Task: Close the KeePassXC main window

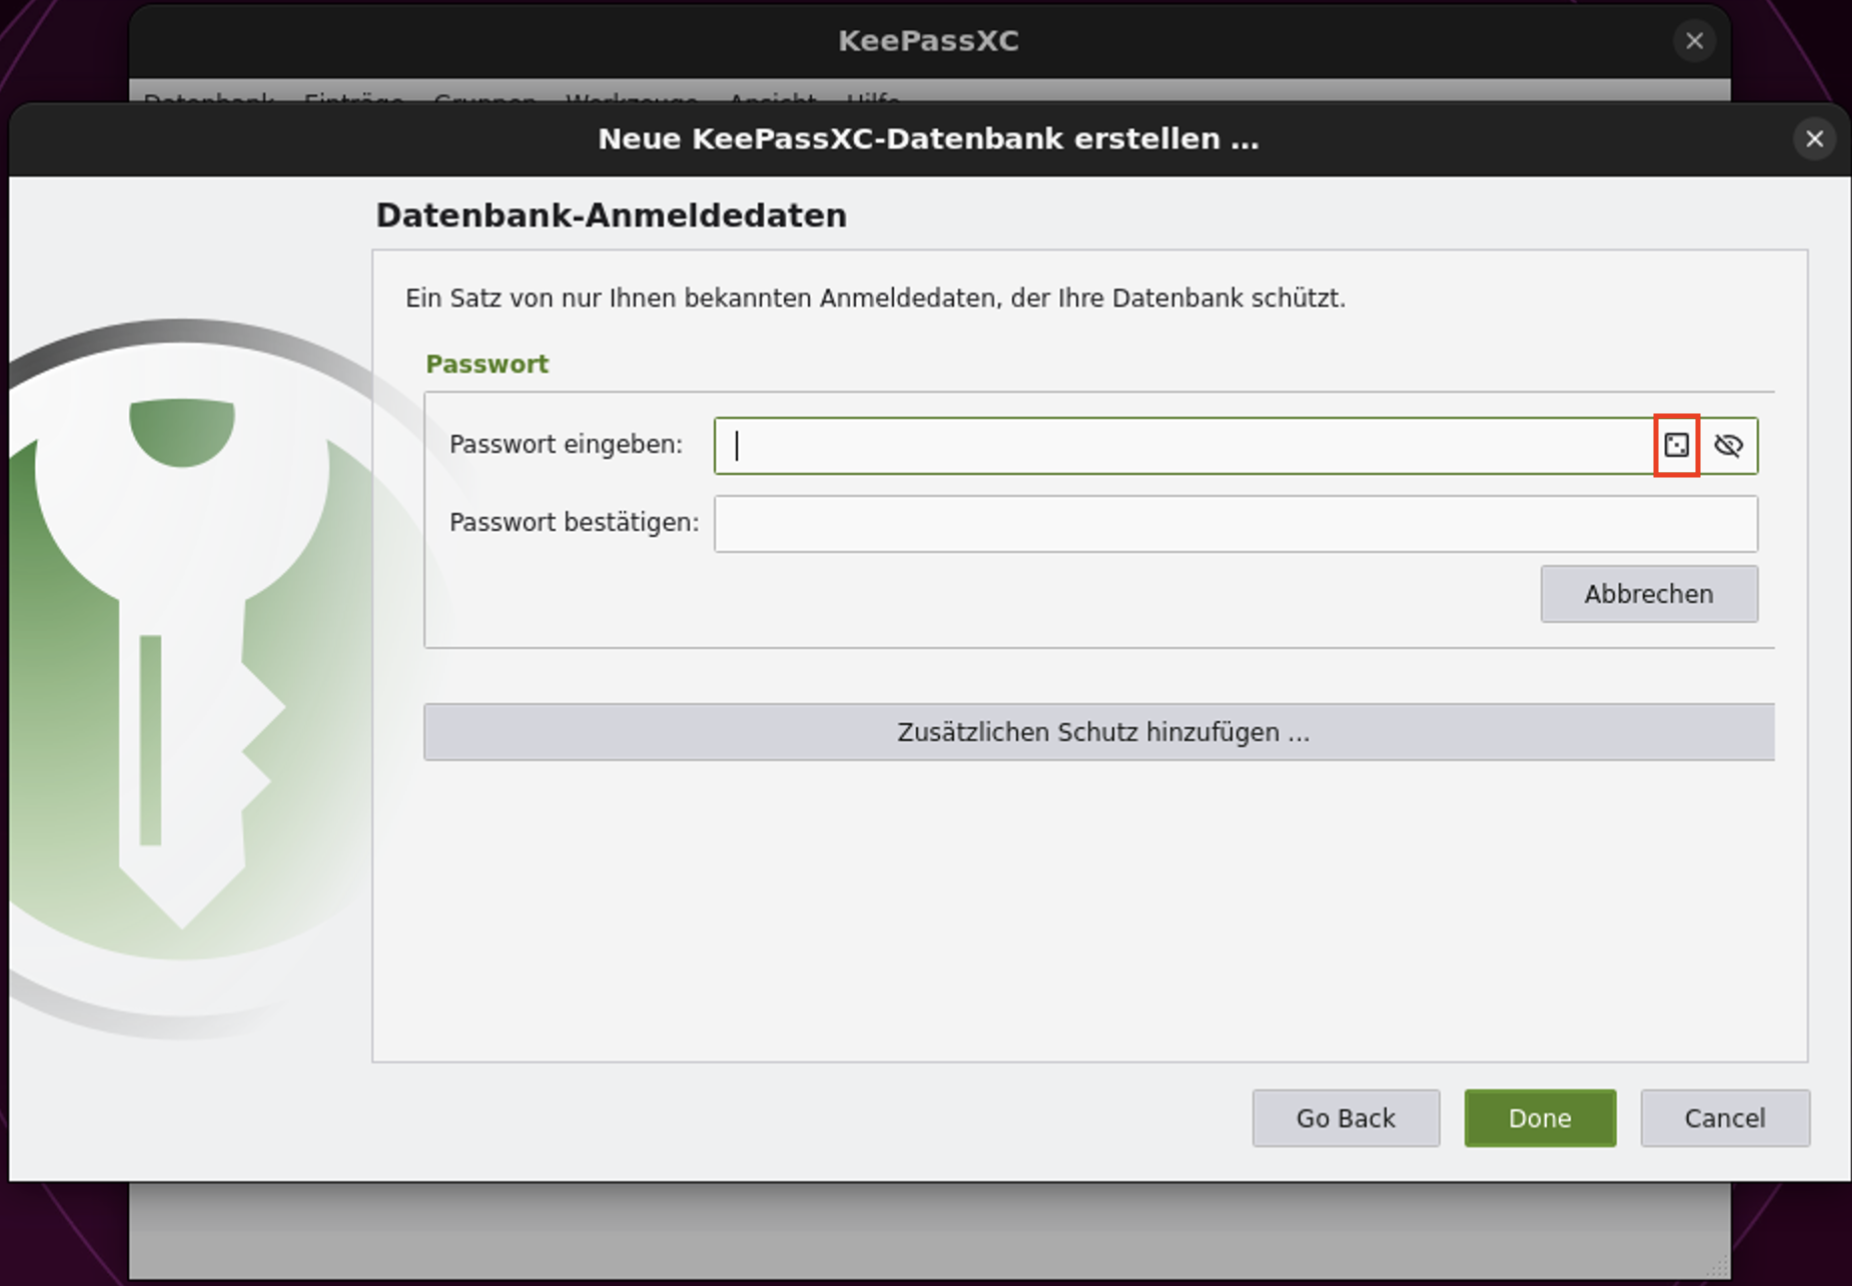Action: click(x=1694, y=41)
